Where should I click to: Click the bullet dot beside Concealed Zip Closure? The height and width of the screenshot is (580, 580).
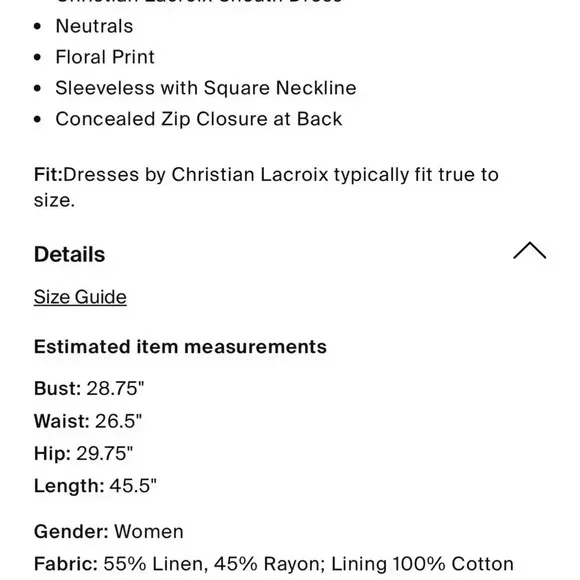pyautogui.click(x=37, y=119)
